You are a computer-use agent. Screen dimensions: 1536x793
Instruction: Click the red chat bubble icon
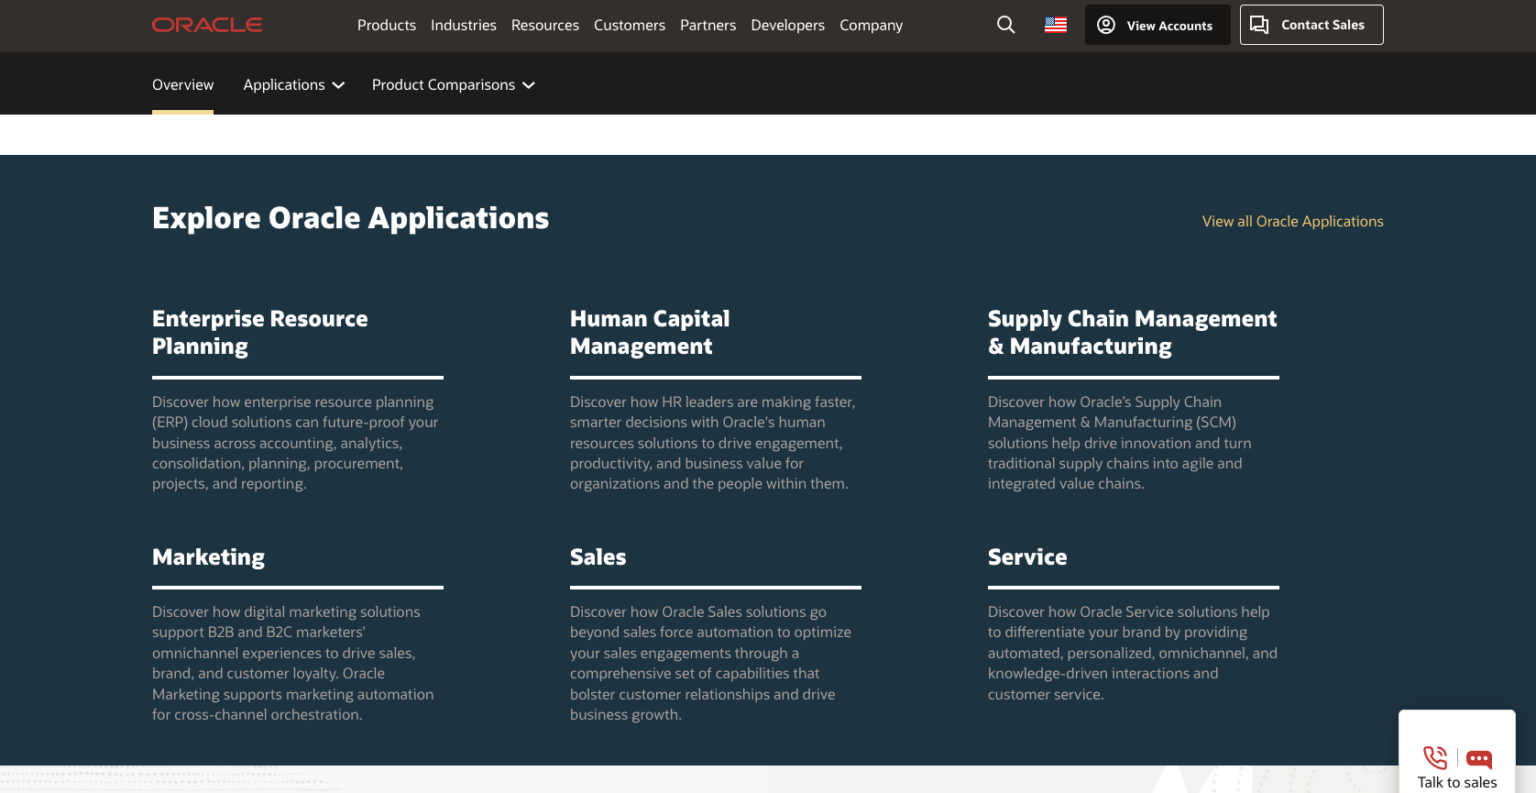(x=1479, y=759)
